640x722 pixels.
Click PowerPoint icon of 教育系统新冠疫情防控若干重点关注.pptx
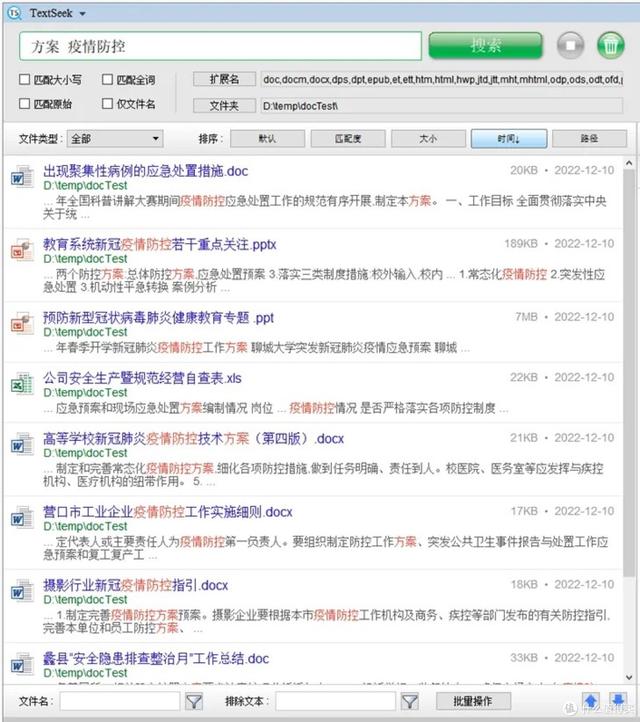click(22, 250)
